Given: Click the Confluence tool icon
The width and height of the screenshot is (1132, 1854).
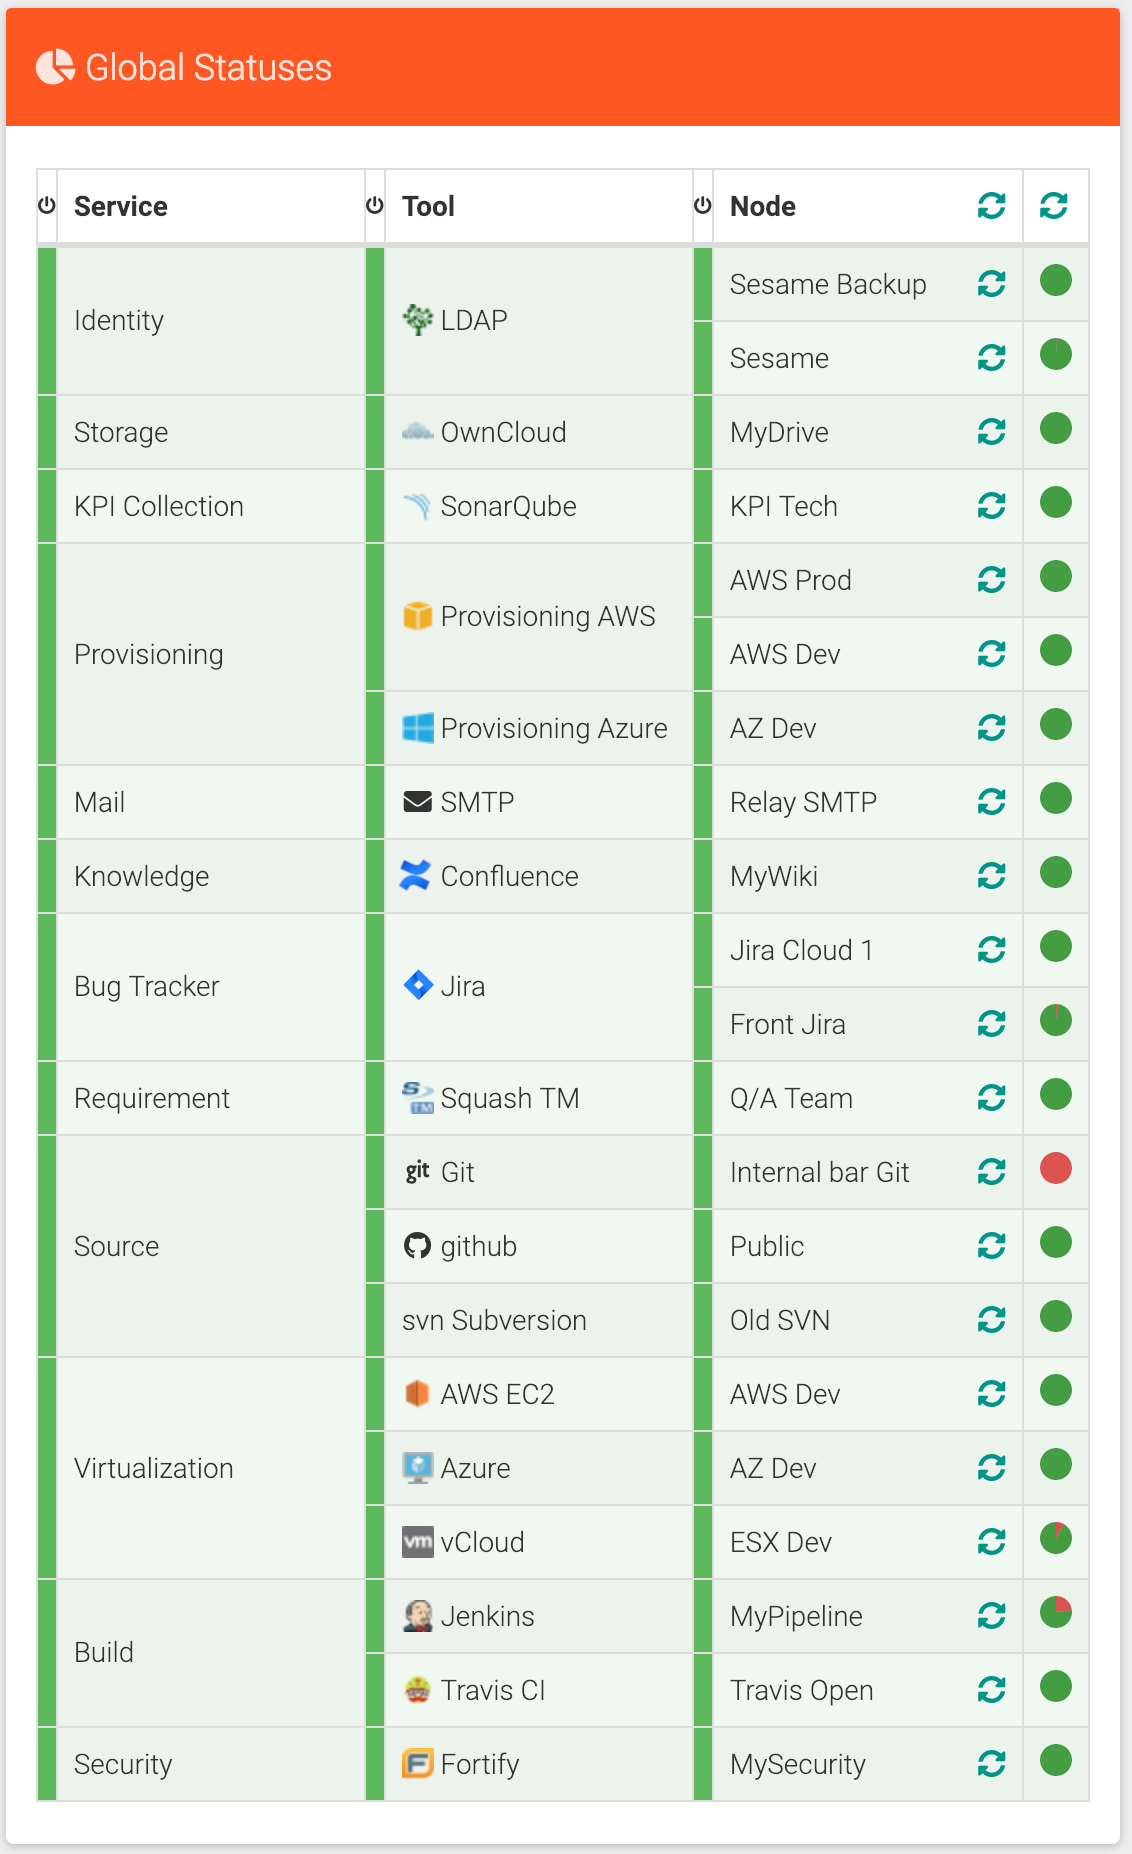Looking at the screenshot, I should tap(415, 875).
